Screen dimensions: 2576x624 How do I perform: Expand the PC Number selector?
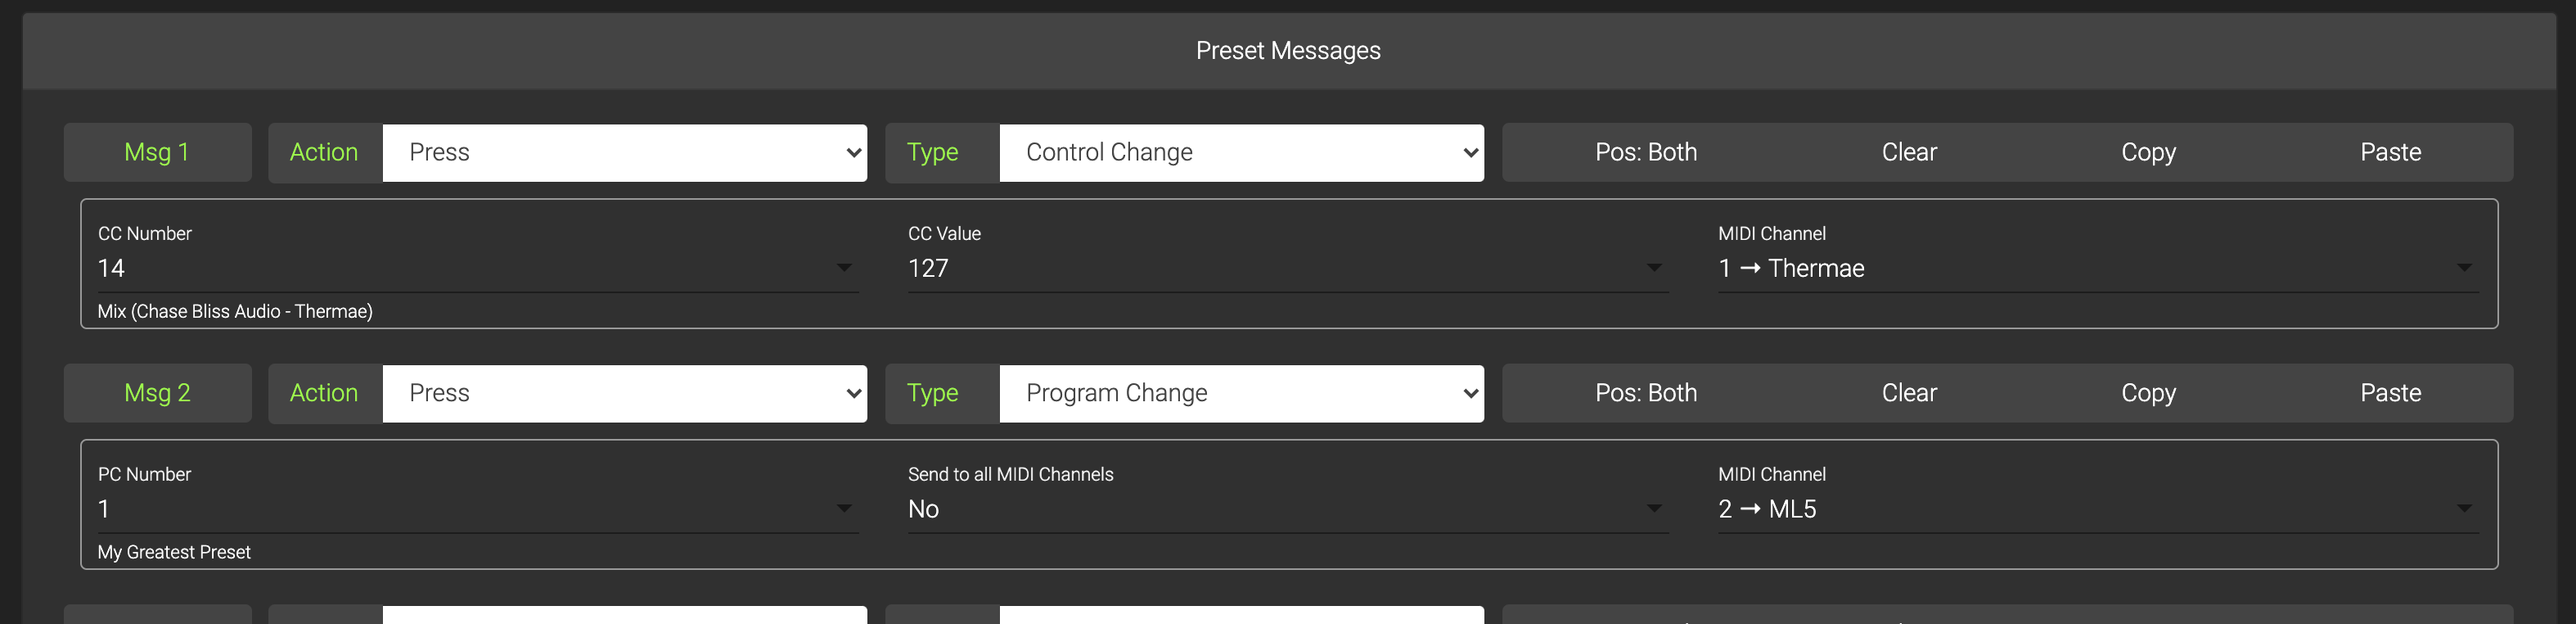click(x=477, y=509)
